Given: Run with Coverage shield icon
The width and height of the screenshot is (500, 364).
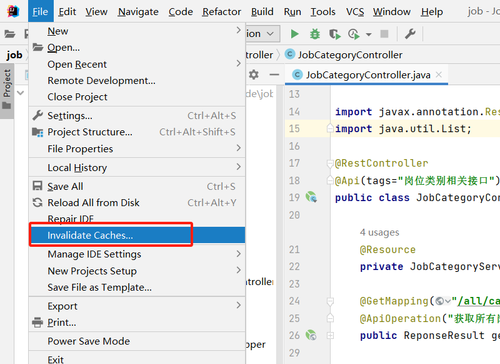Looking at the screenshot, I should pyautogui.click(x=334, y=34).
